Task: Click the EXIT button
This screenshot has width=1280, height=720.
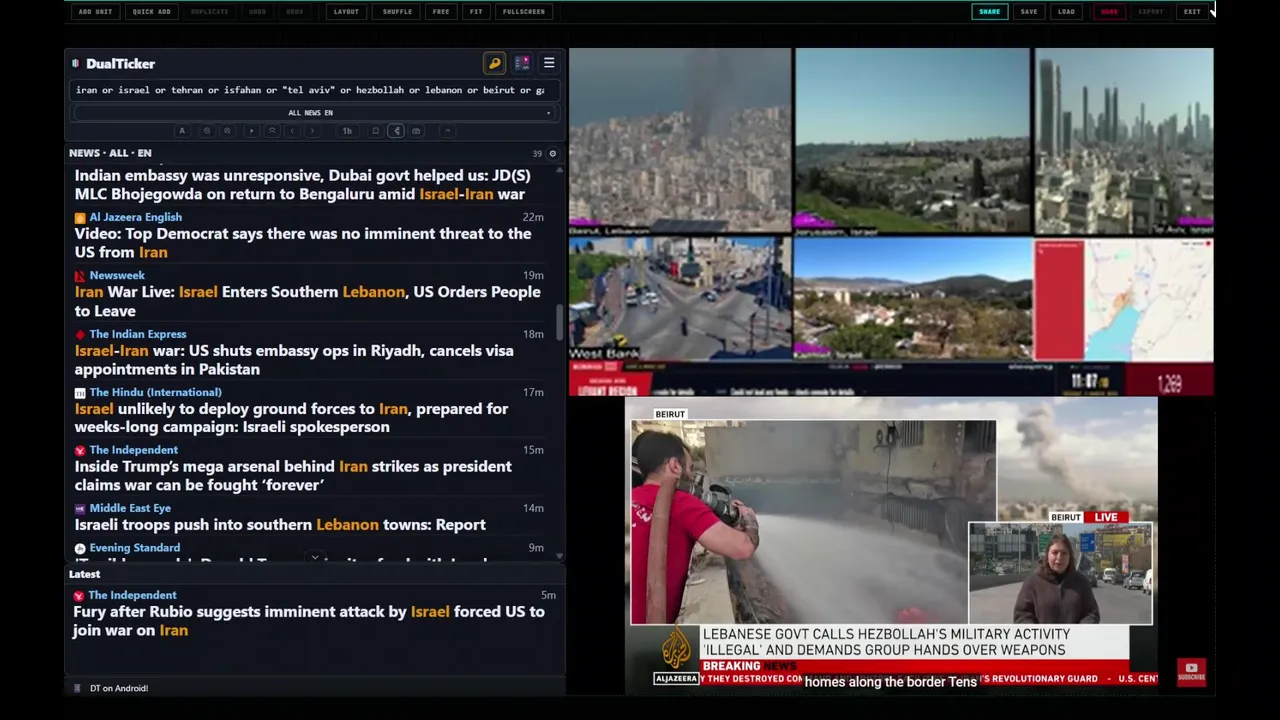Action: pos(1192,11)
